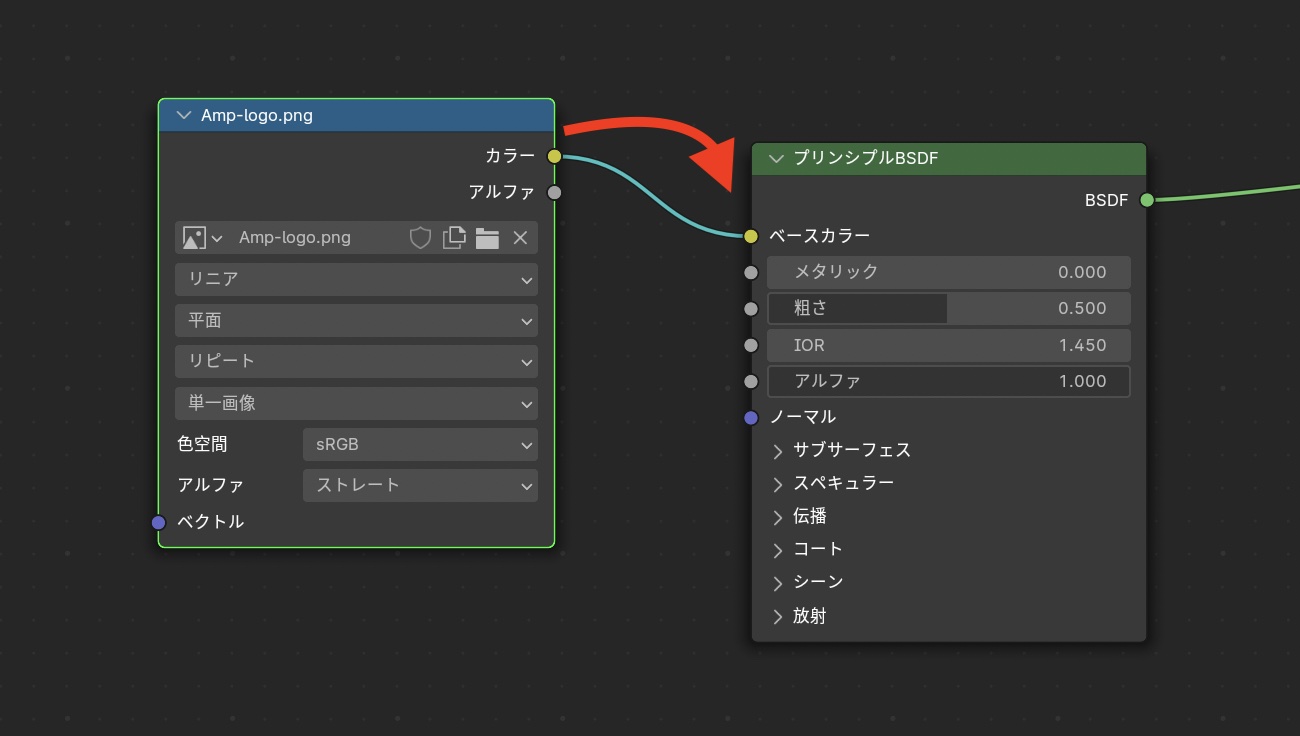Click the 粗さ roughness slider
Image resolution: width=1300 pixels, height=736 pixels.
click(x=948, y=308)
